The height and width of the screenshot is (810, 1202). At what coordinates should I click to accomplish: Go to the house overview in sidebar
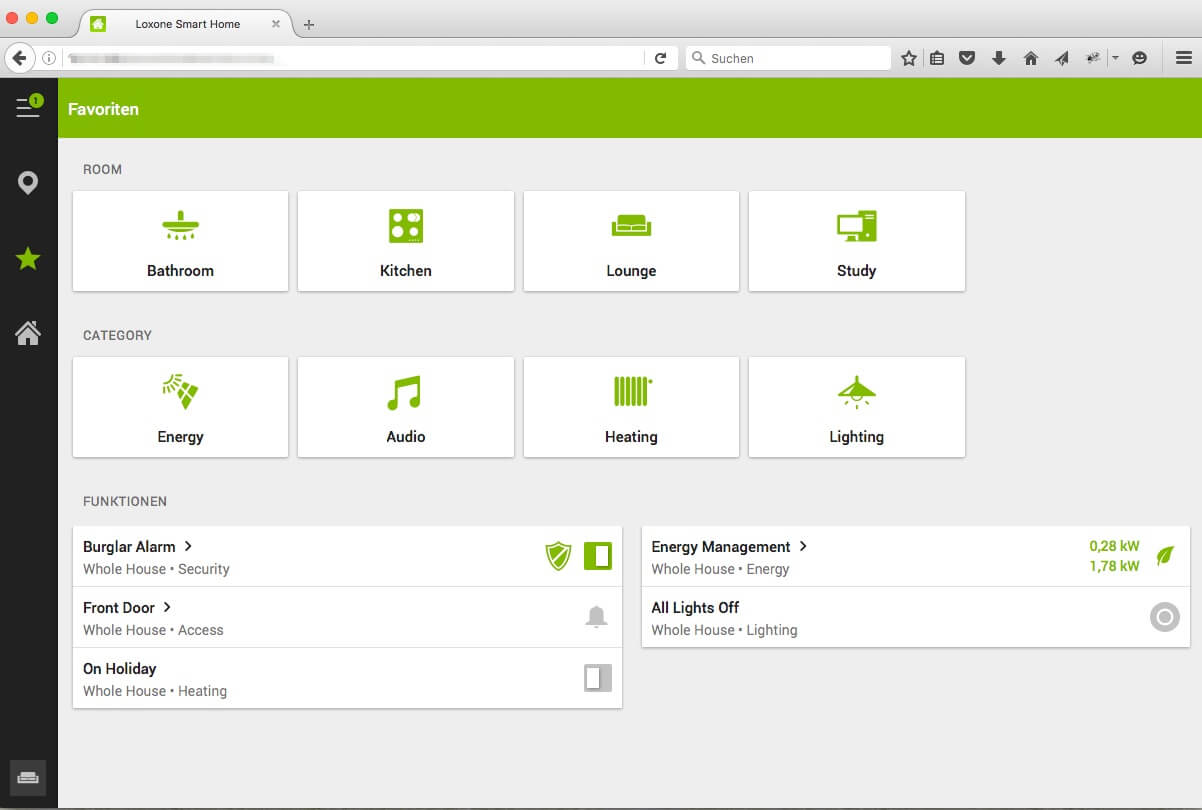28,333
